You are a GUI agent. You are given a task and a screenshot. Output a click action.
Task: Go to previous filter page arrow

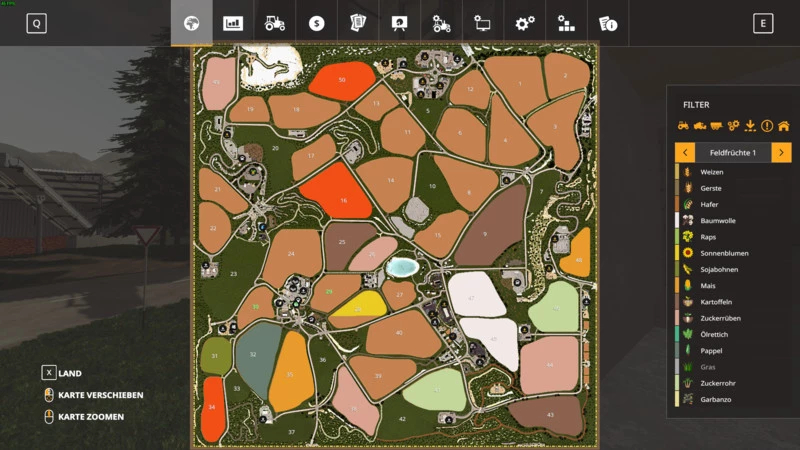pyautogui.click(x=685, y=153)
